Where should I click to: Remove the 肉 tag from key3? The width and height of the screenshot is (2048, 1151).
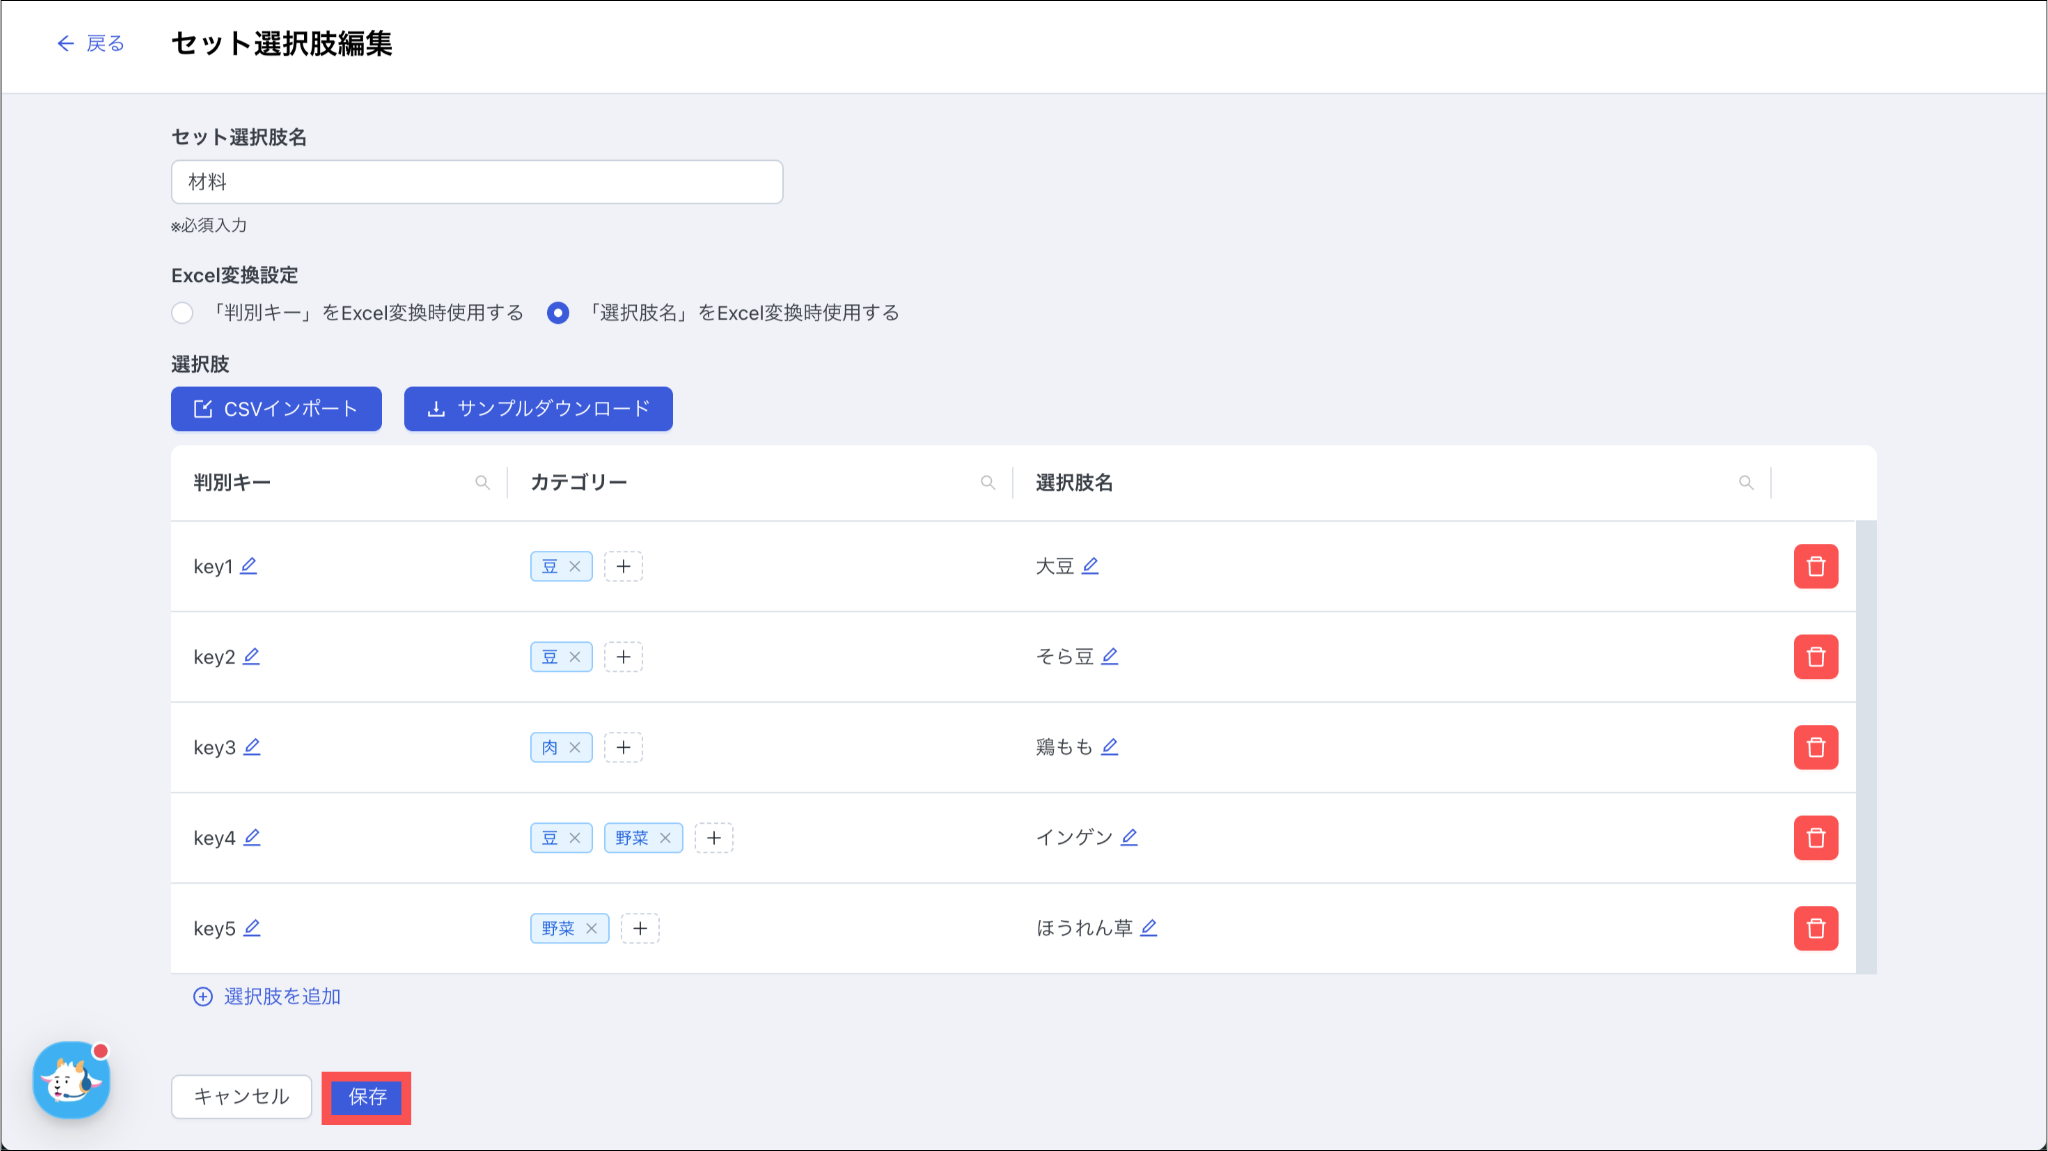coord(575,747)
